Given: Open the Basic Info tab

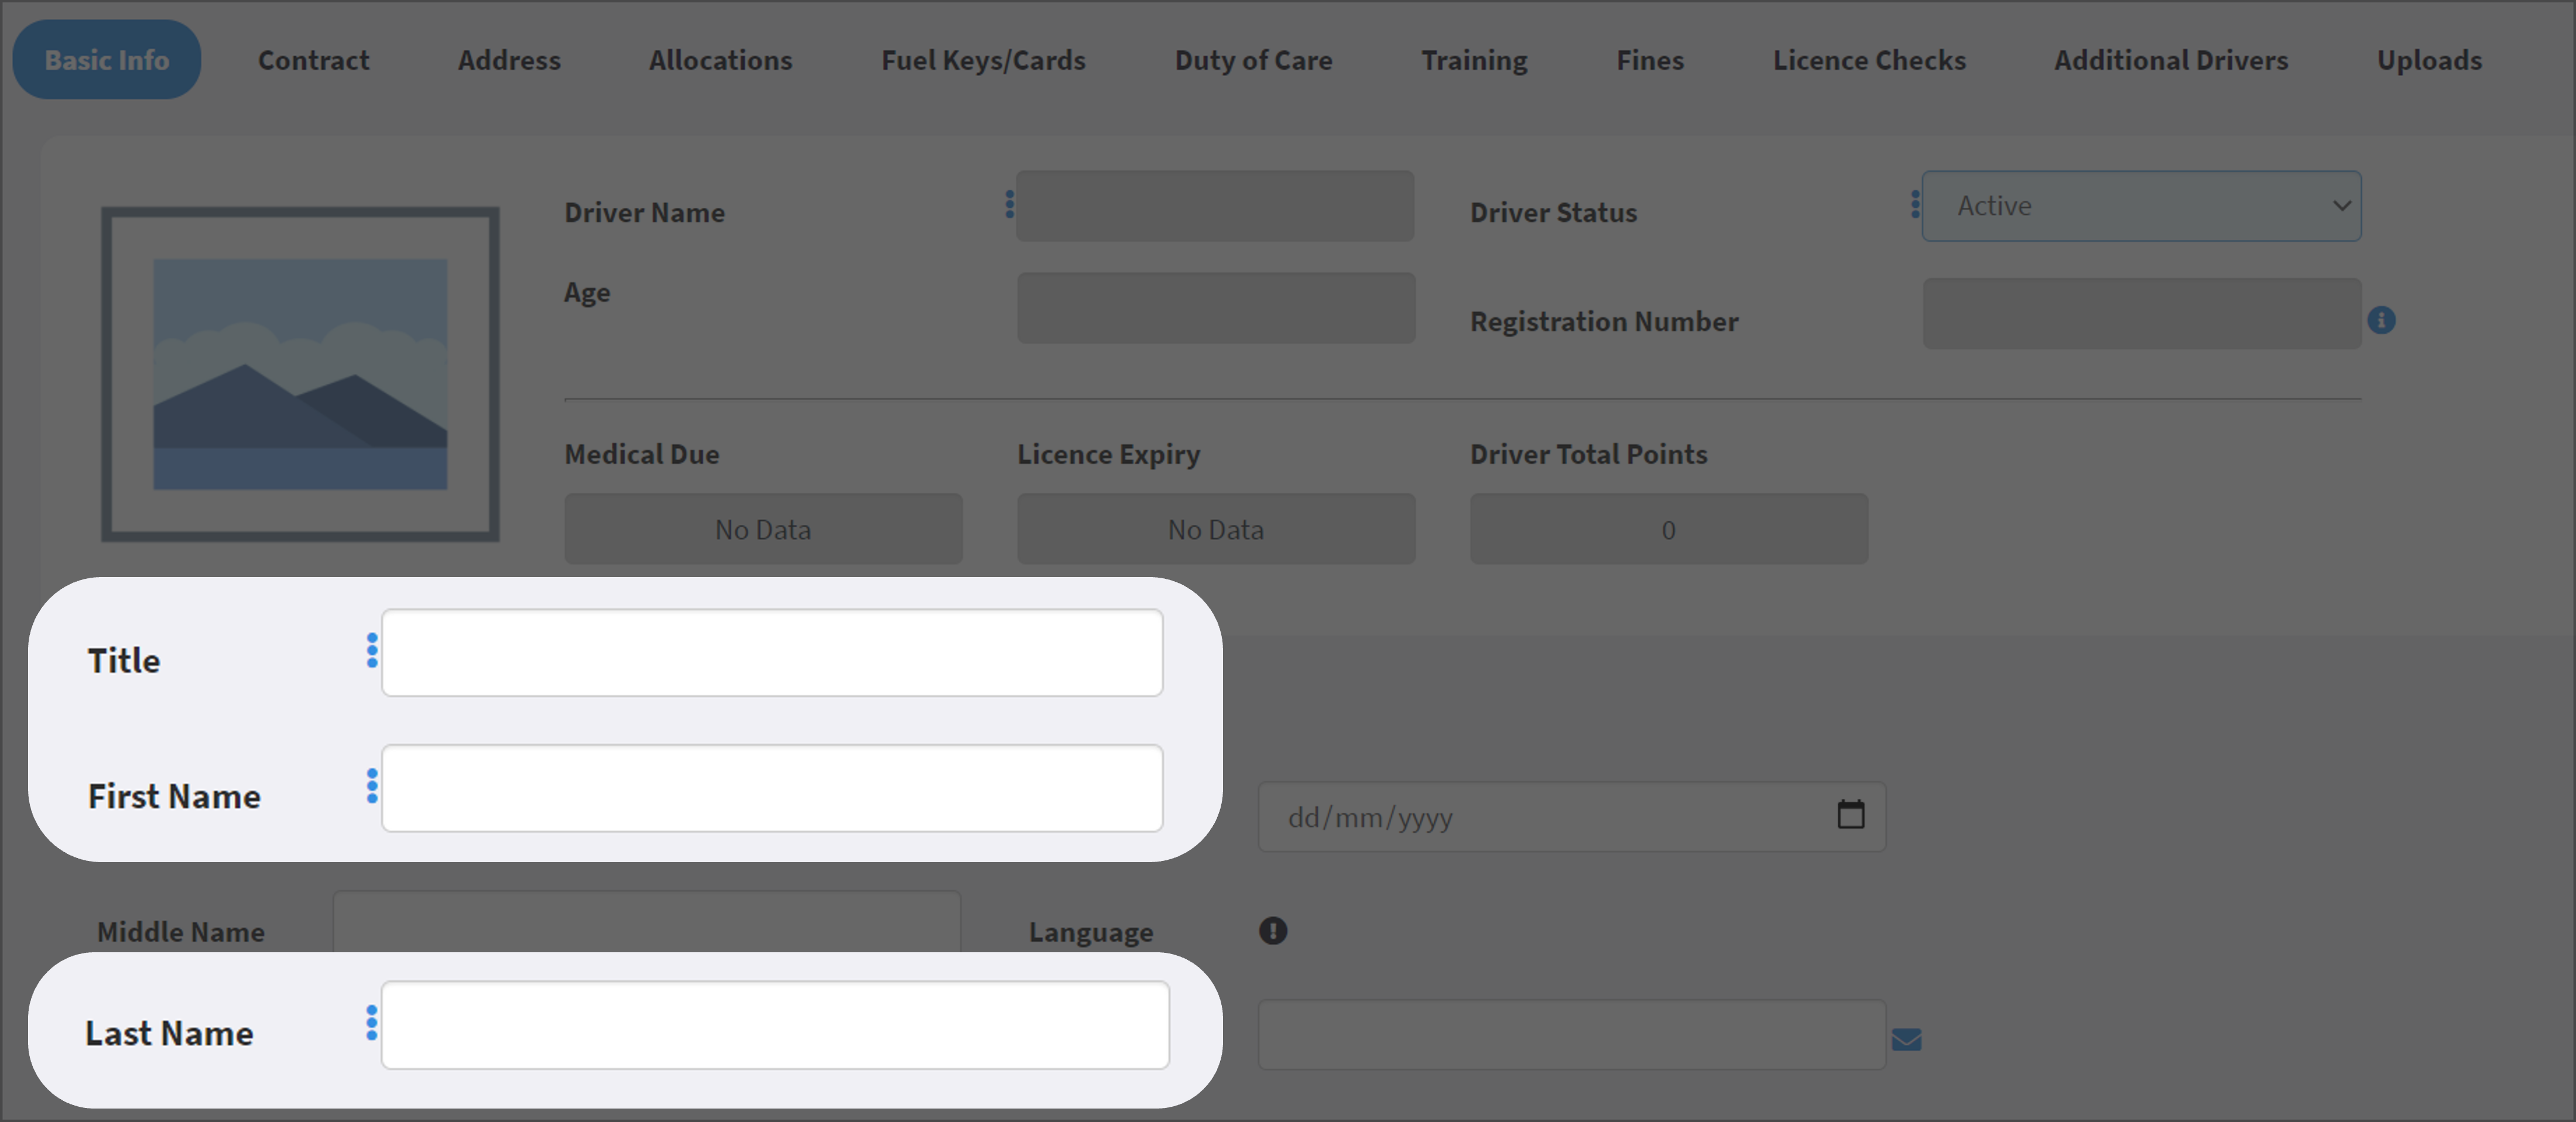Looking at the screenshot, I should point(106,60).
